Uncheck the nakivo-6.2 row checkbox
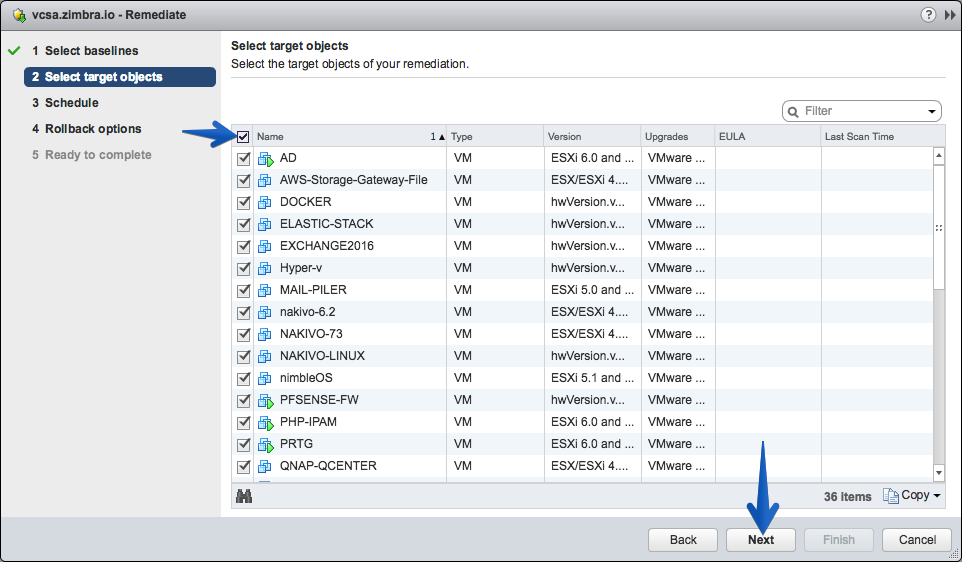Screen dimensions: 962x562 point(244,313)
